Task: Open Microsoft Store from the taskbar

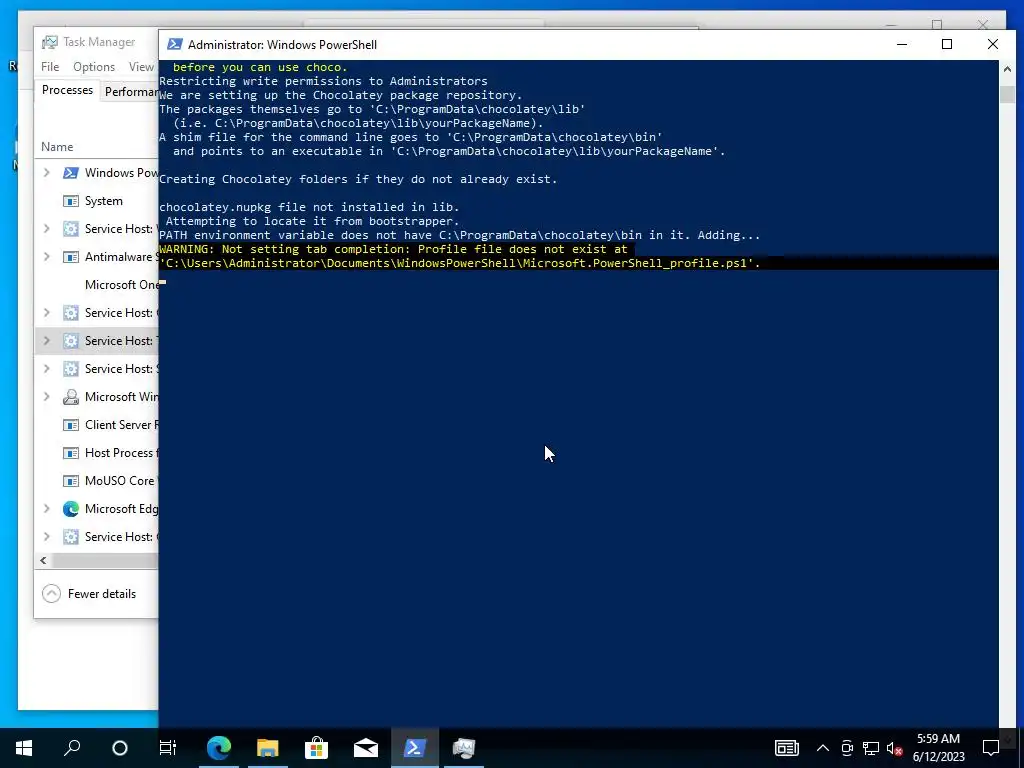Action: [x=317, y=748]
